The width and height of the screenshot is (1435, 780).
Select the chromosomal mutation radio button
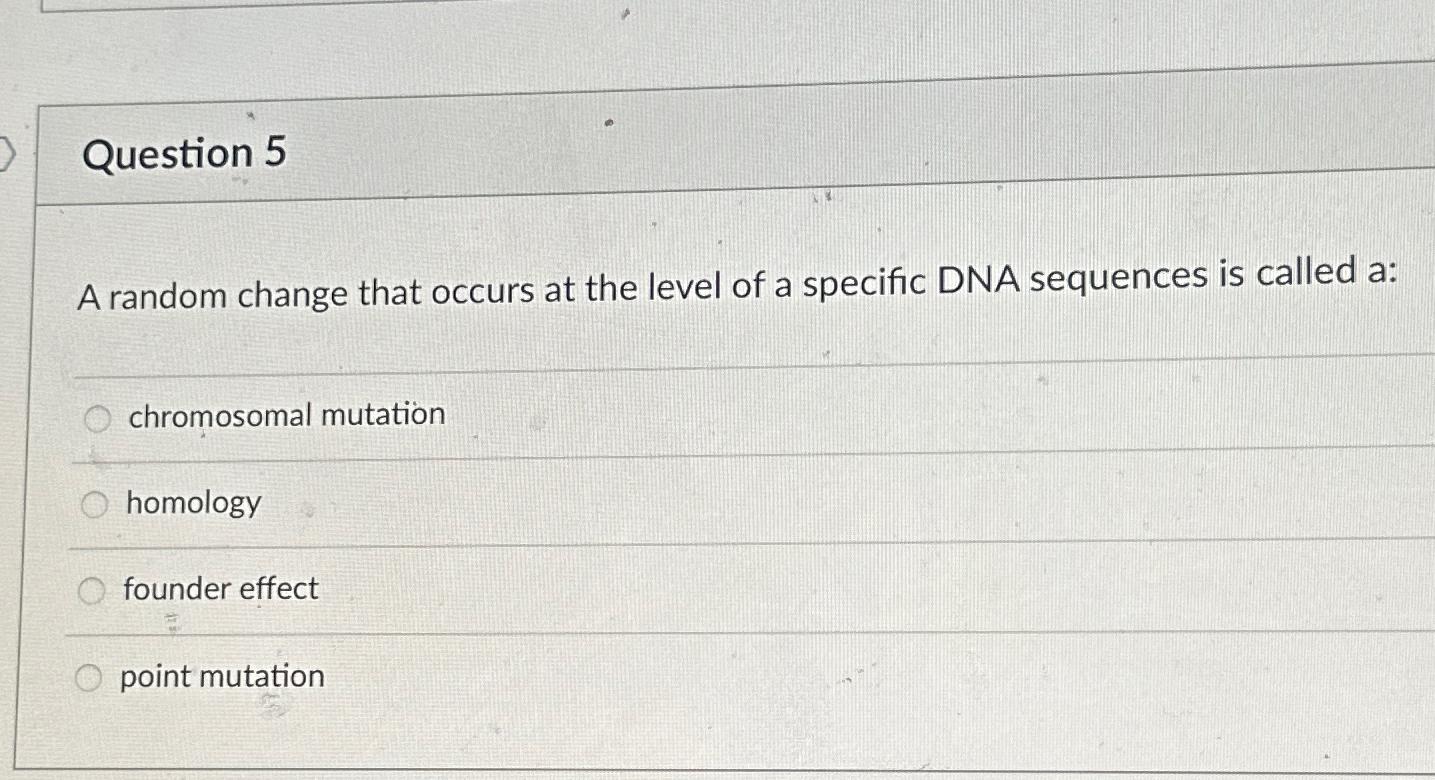pyautogui.click(x=98, y=417)
